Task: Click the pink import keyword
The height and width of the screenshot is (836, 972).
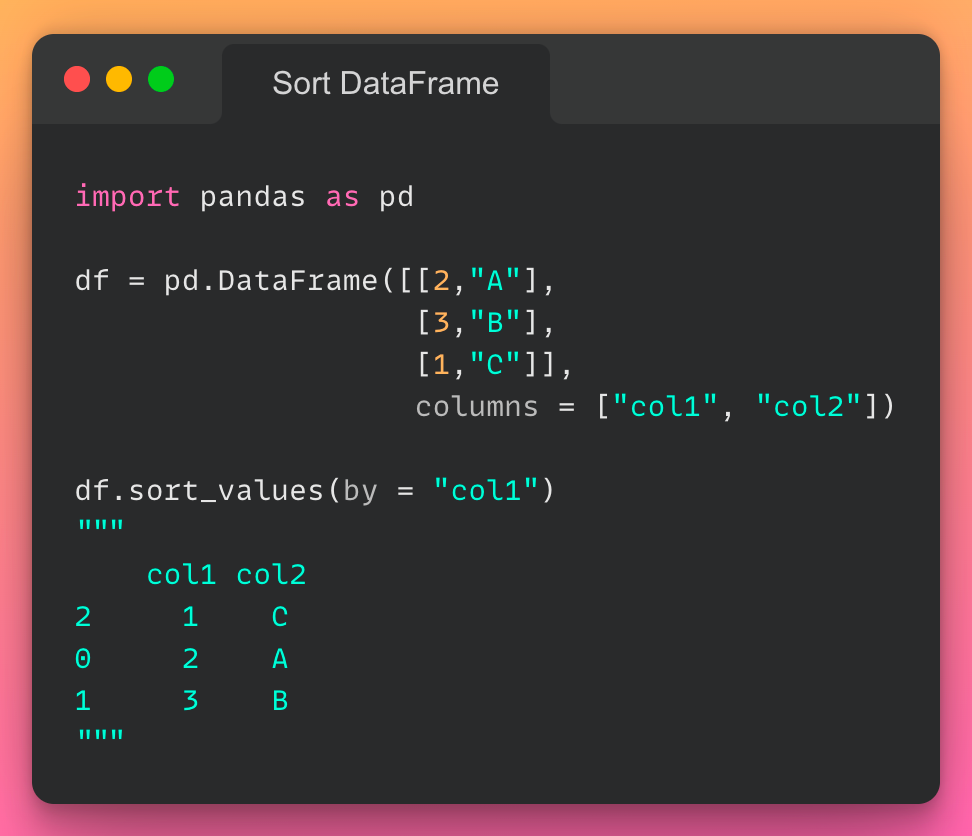Action: [x=128, y=197]
